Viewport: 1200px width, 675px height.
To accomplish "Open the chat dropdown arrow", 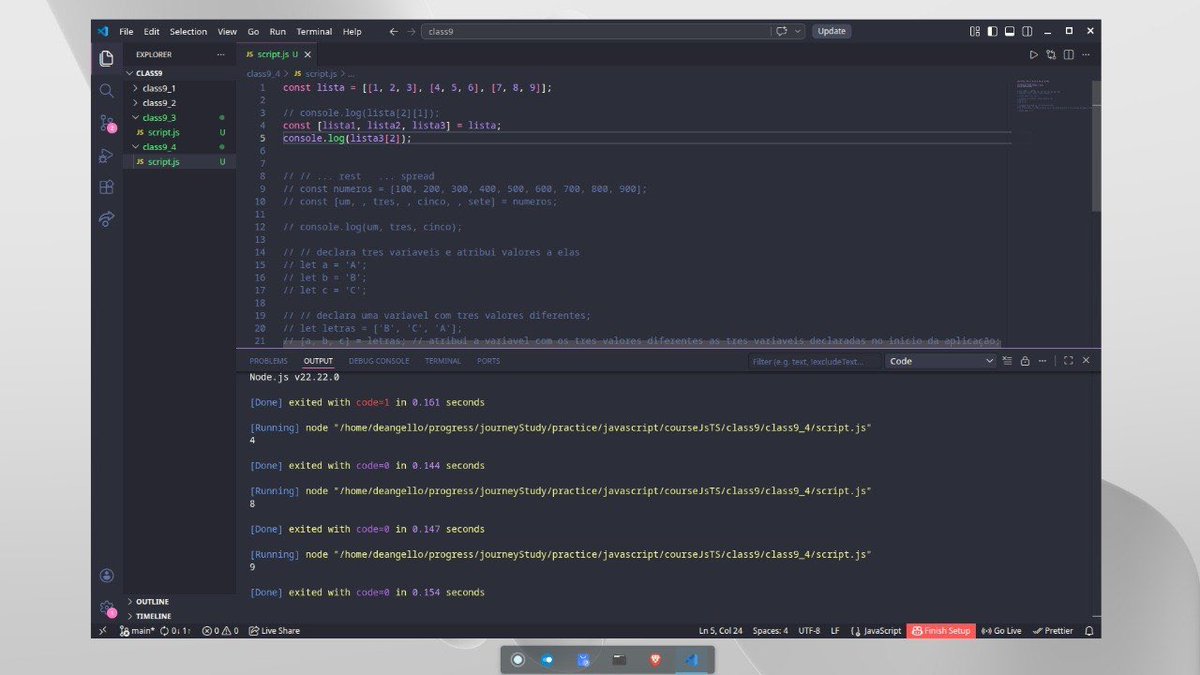I will 798,31.
